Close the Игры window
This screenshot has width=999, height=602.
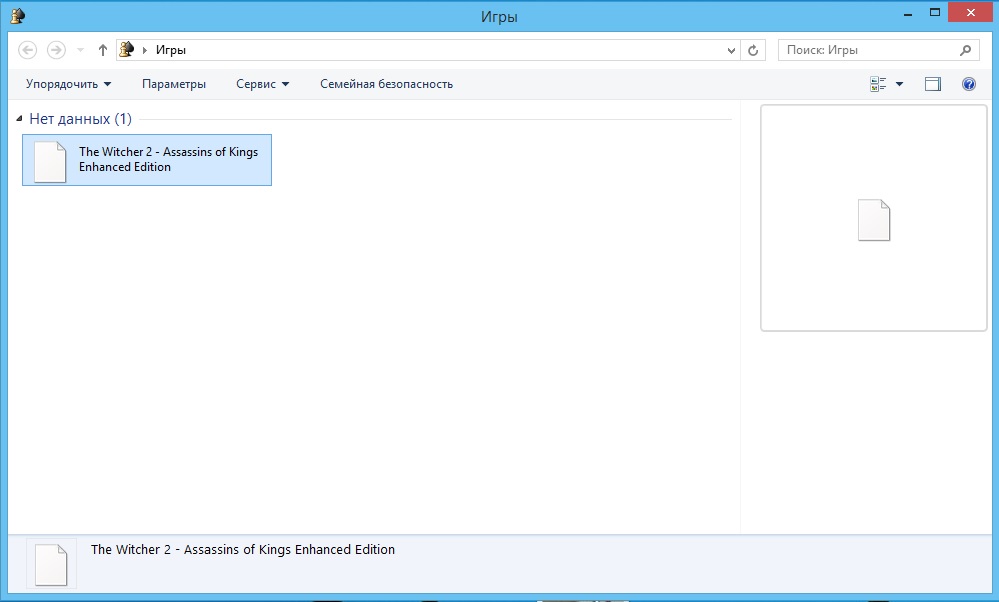(970, 13)
